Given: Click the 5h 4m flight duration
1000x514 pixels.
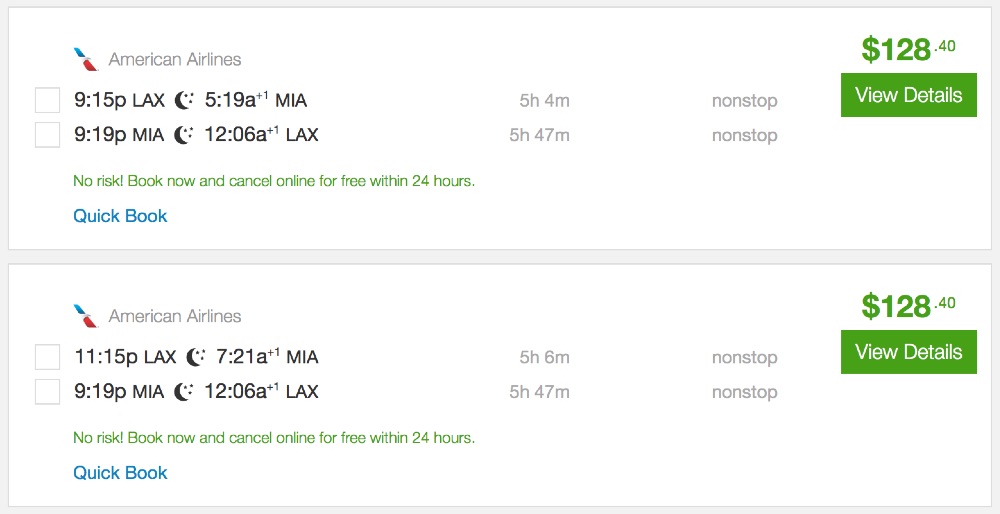Looking at the screenshot, I should (544, 100).
